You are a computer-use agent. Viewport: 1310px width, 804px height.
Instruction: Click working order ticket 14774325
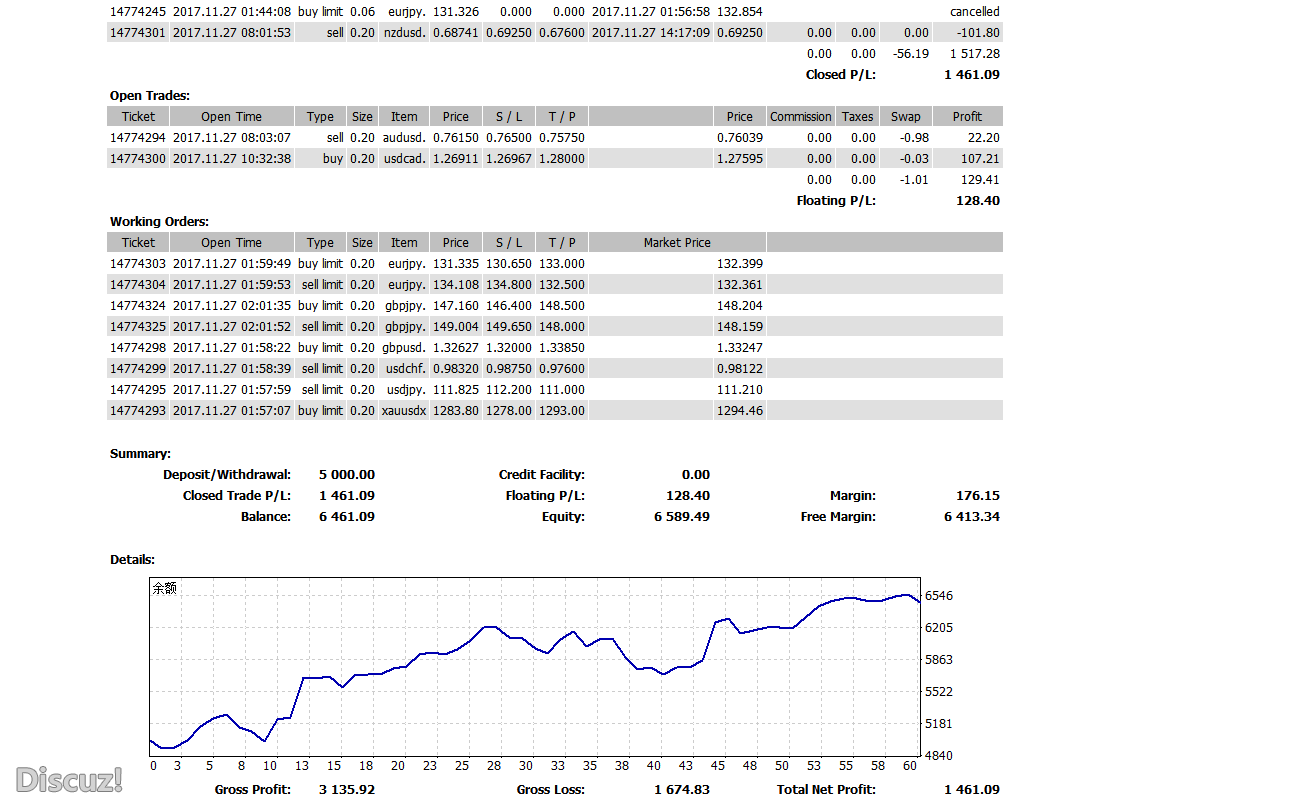tap(138, 327)
